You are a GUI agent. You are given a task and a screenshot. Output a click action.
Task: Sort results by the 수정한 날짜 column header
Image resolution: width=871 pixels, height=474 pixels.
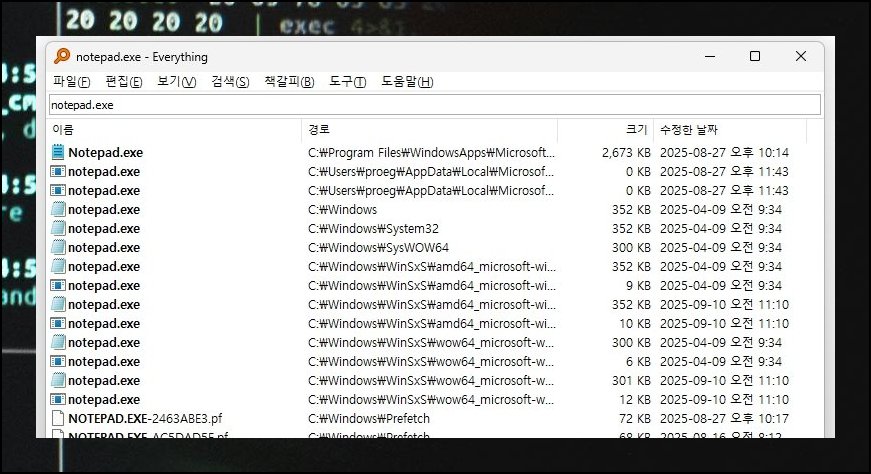coord(730,129)
